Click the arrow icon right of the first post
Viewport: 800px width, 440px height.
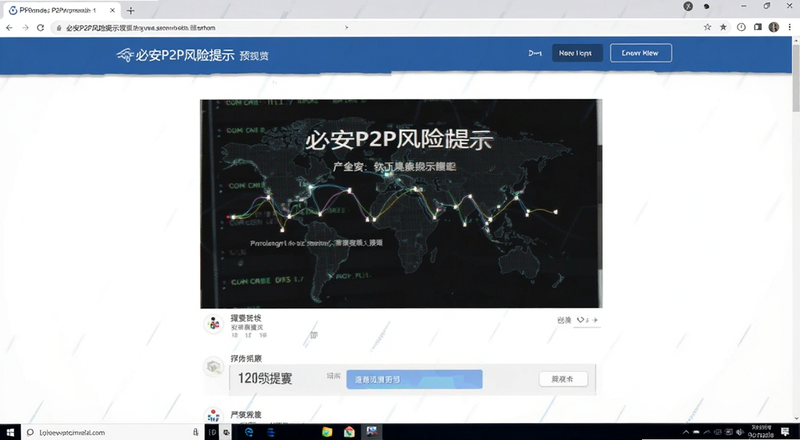point(594,320)
